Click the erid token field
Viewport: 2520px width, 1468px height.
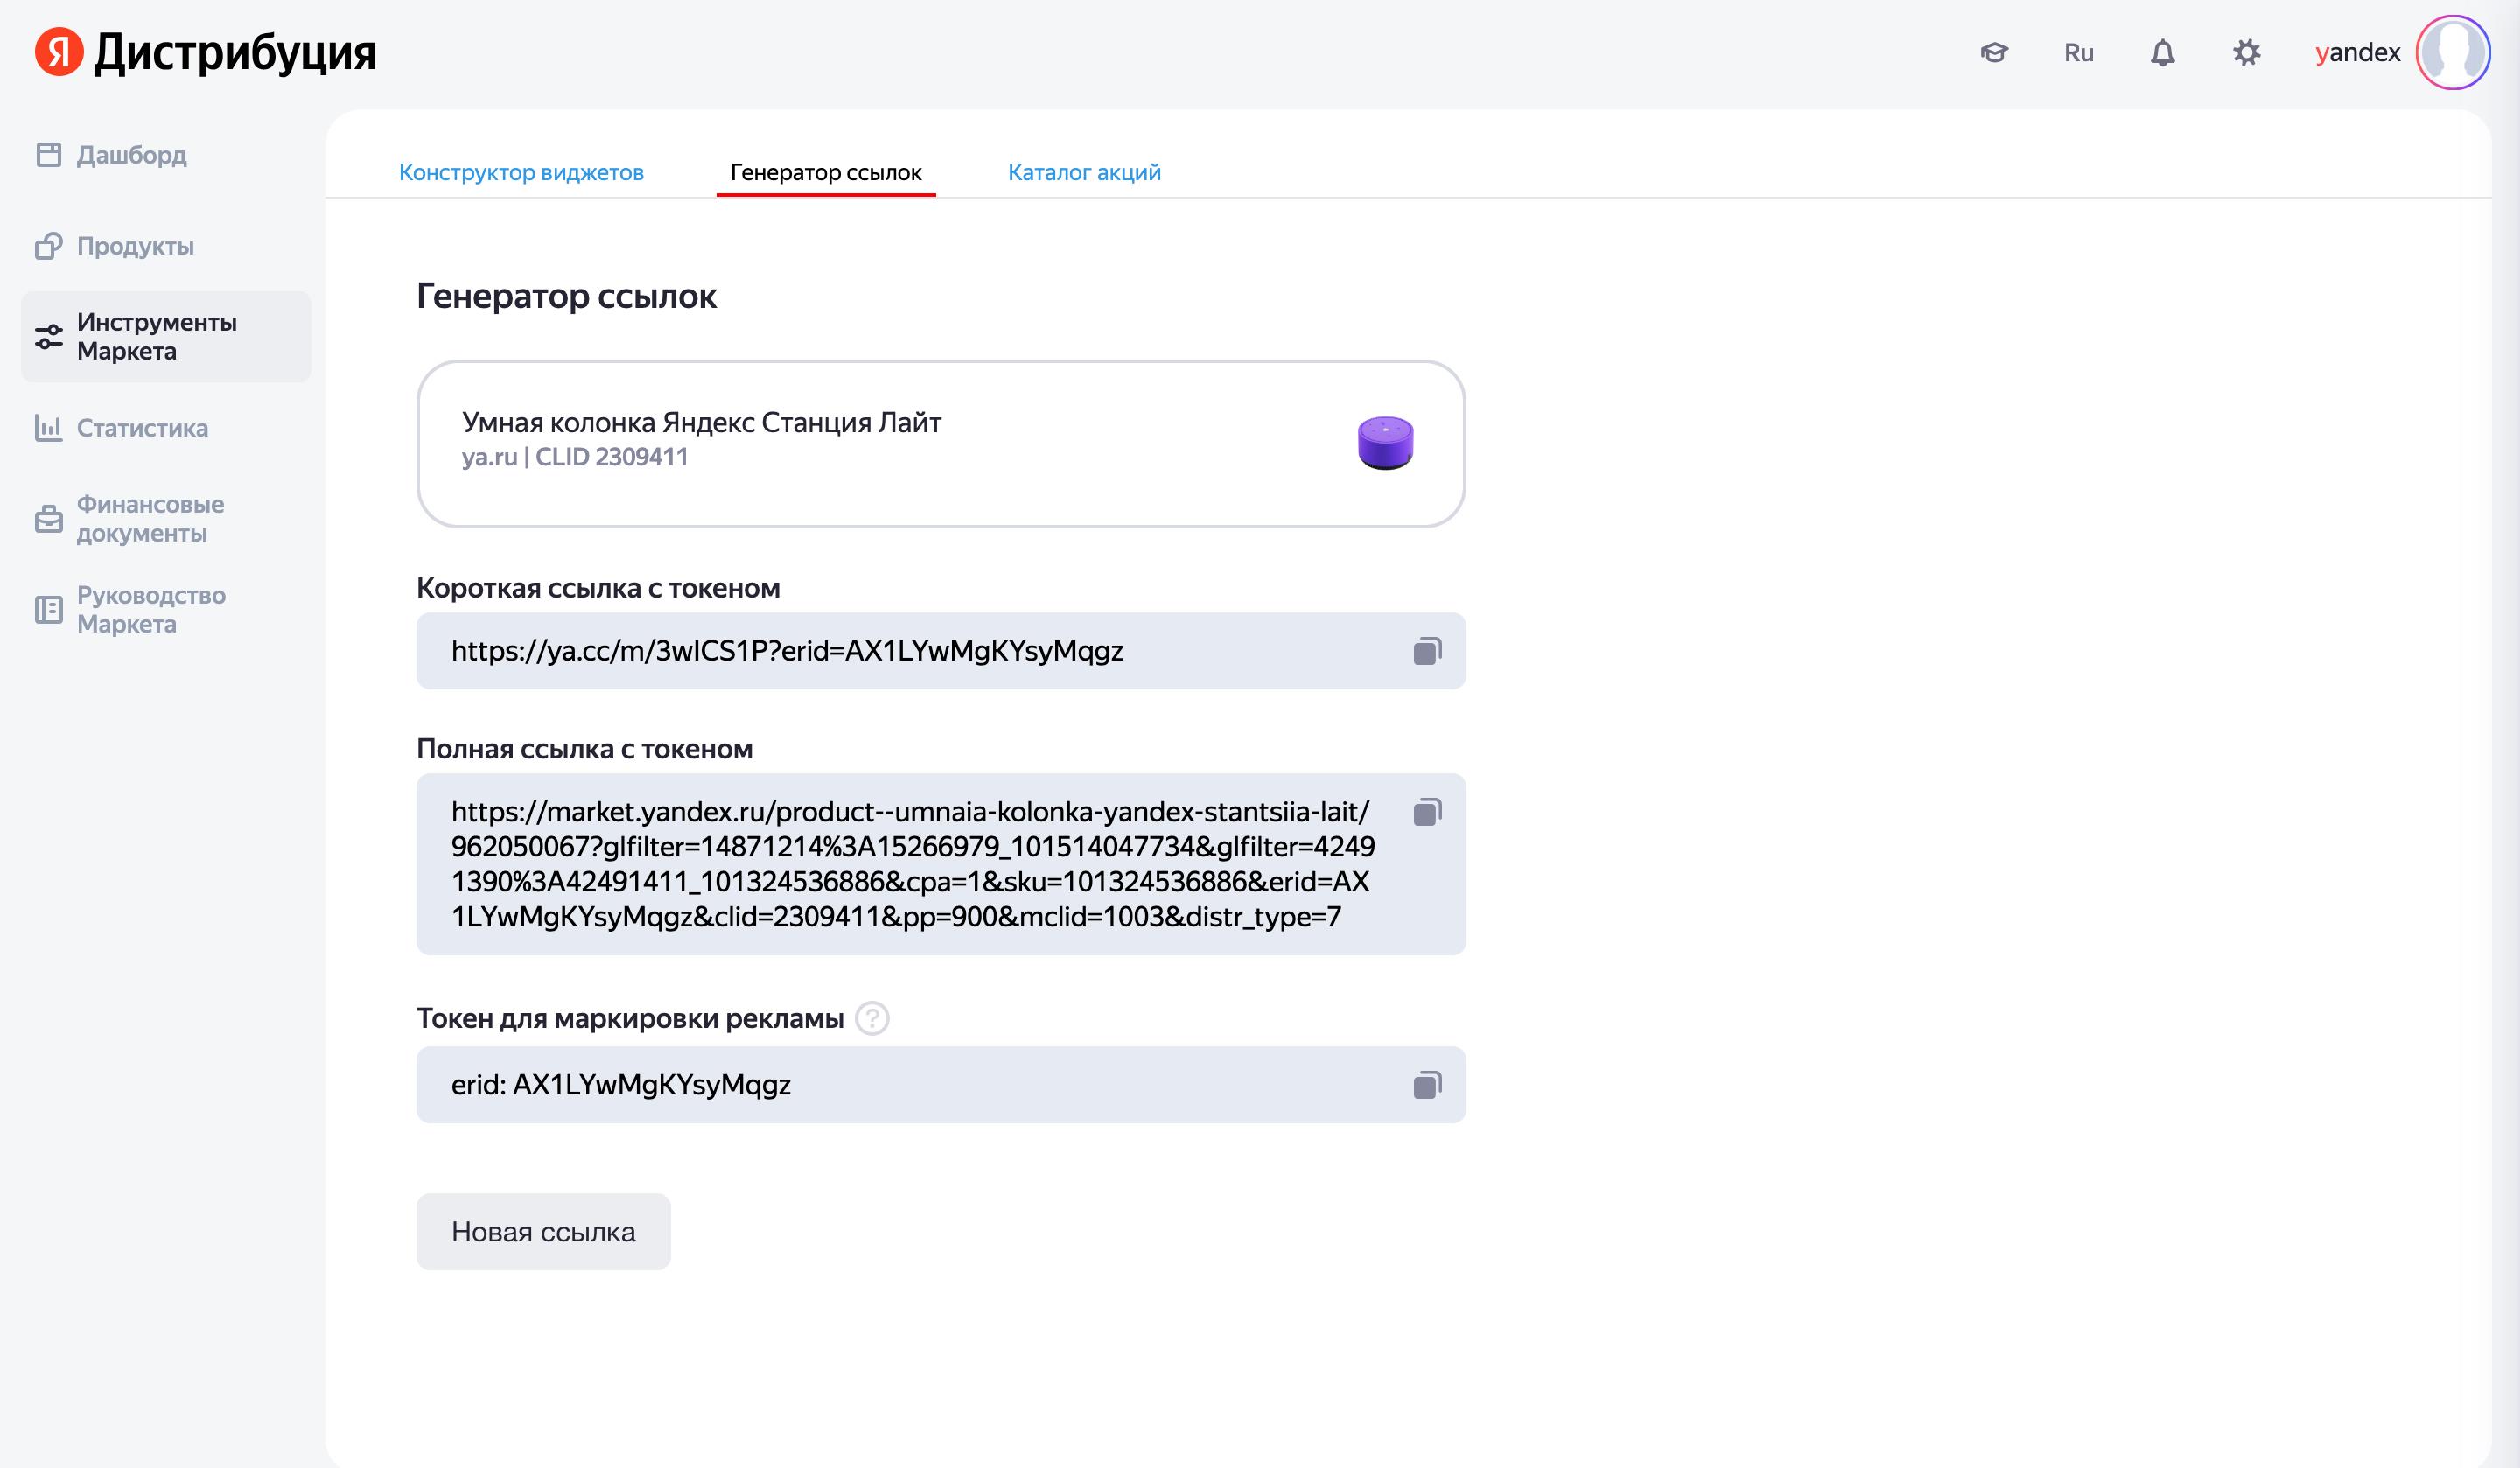pyautogui.click(x=941, y=1085)
